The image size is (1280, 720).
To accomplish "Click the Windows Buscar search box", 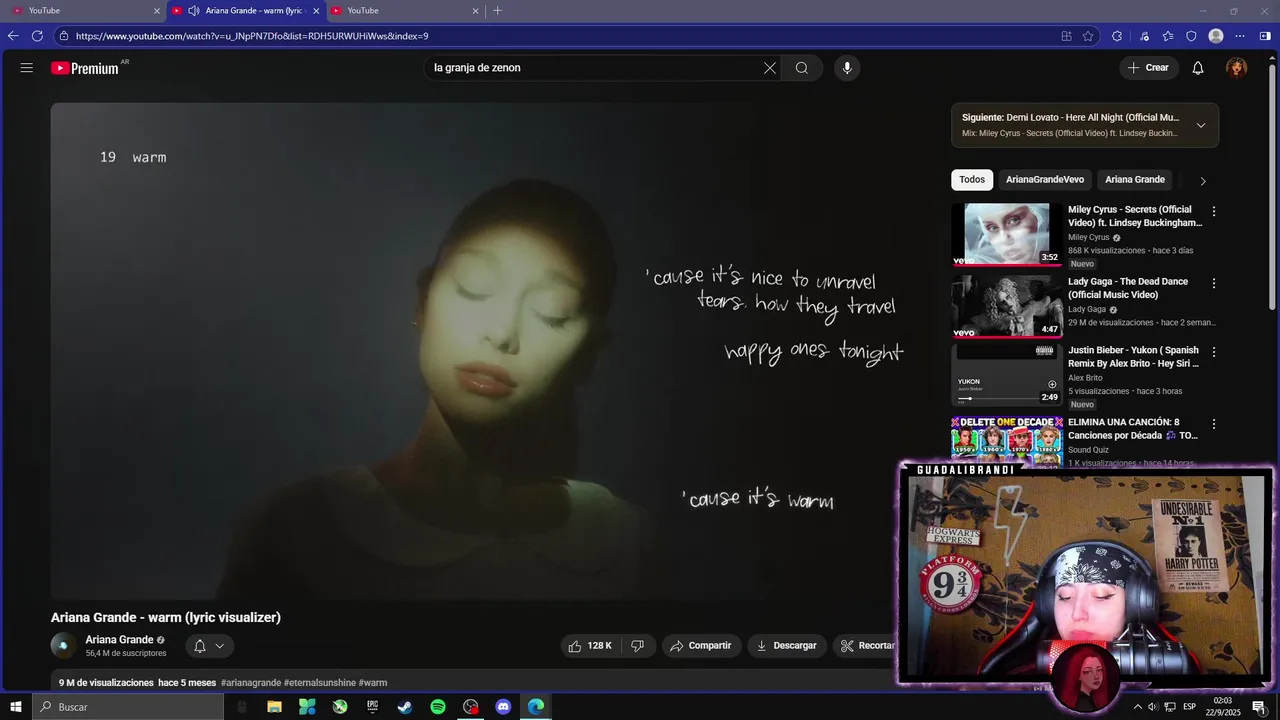I will coord(128,707).
